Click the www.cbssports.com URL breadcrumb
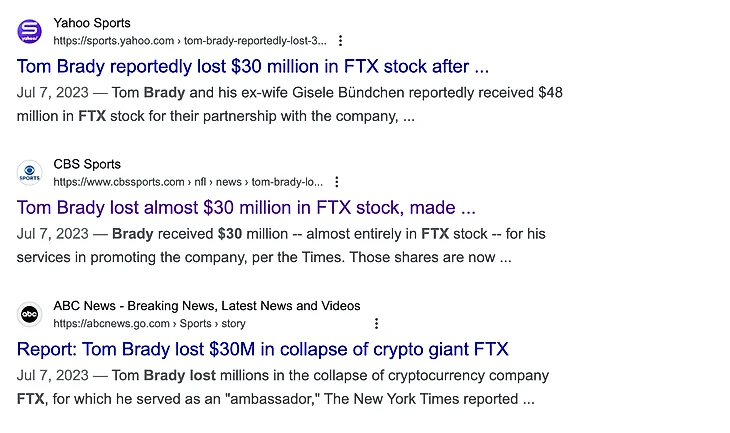Screen dimensions: 730x433 click(188, 182)
